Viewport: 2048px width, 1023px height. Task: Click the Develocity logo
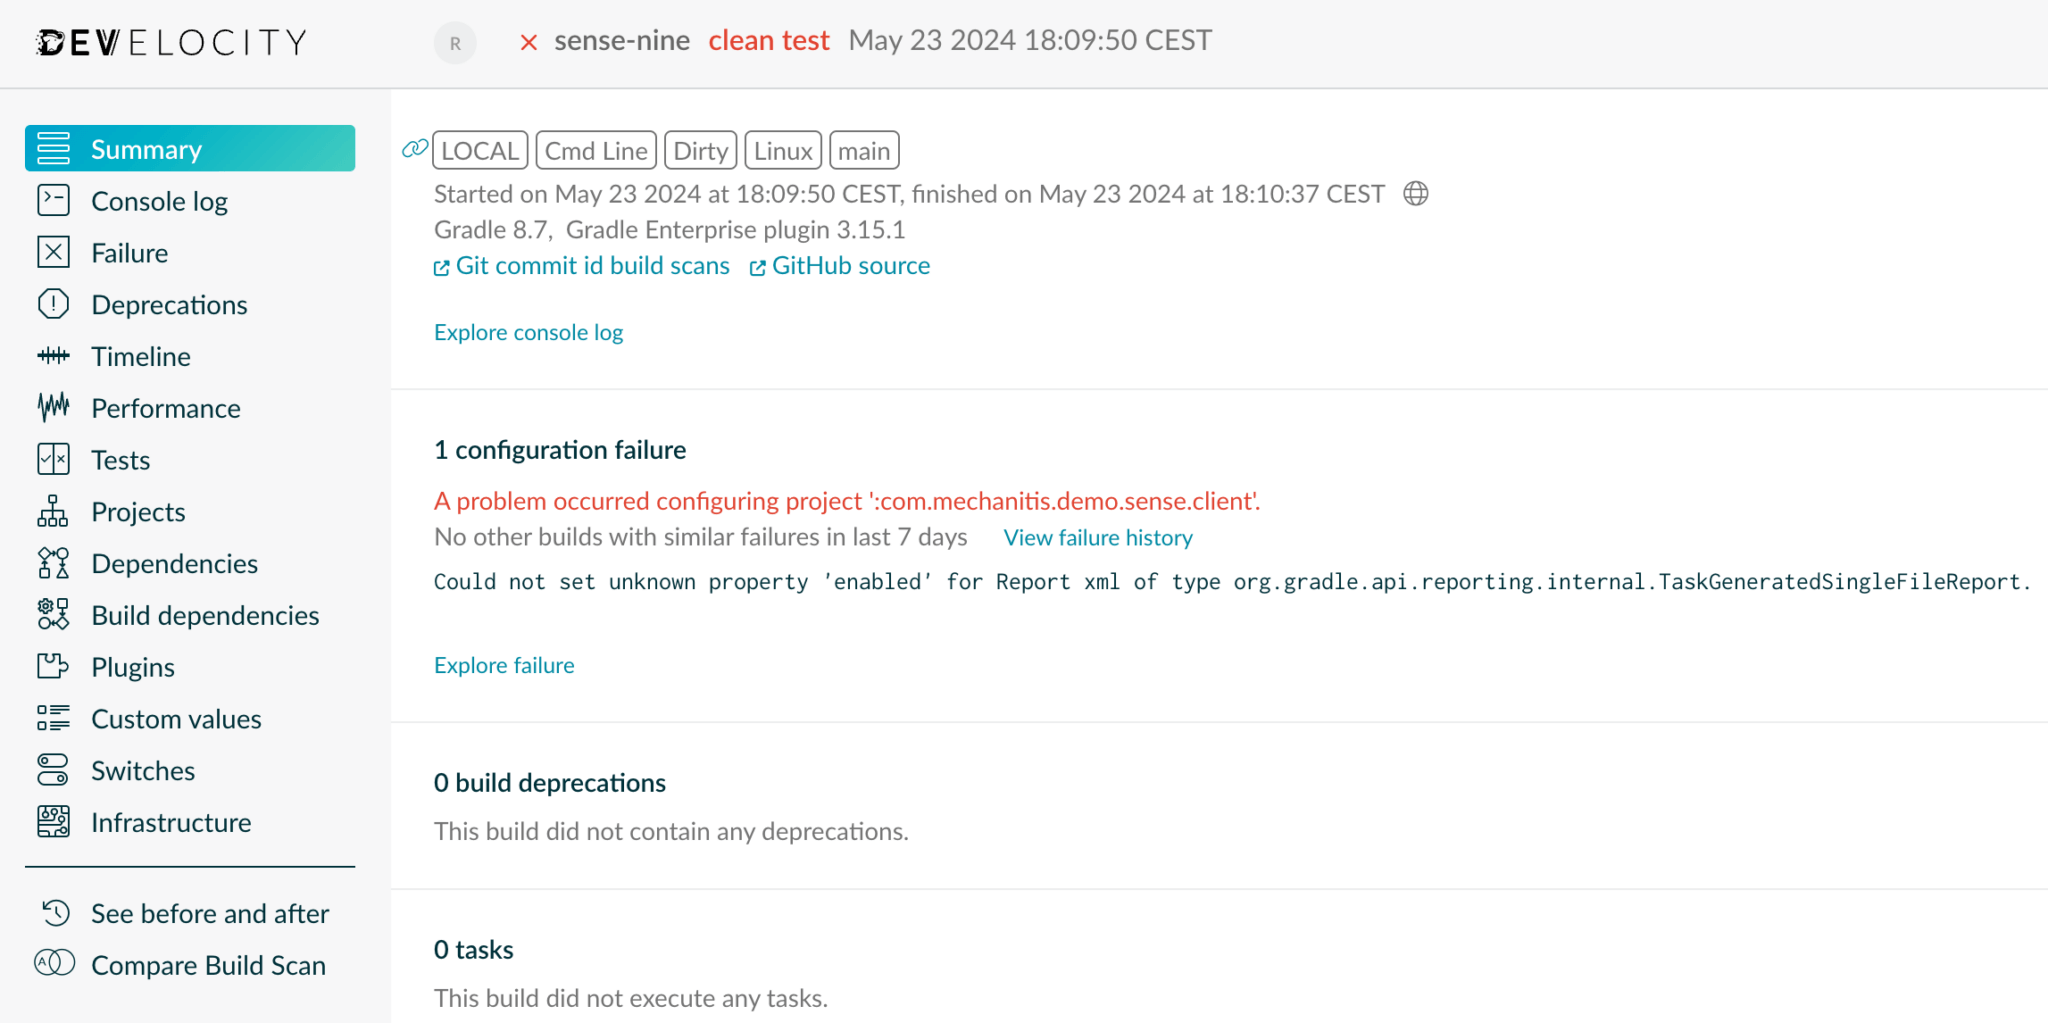coord(171,42)
